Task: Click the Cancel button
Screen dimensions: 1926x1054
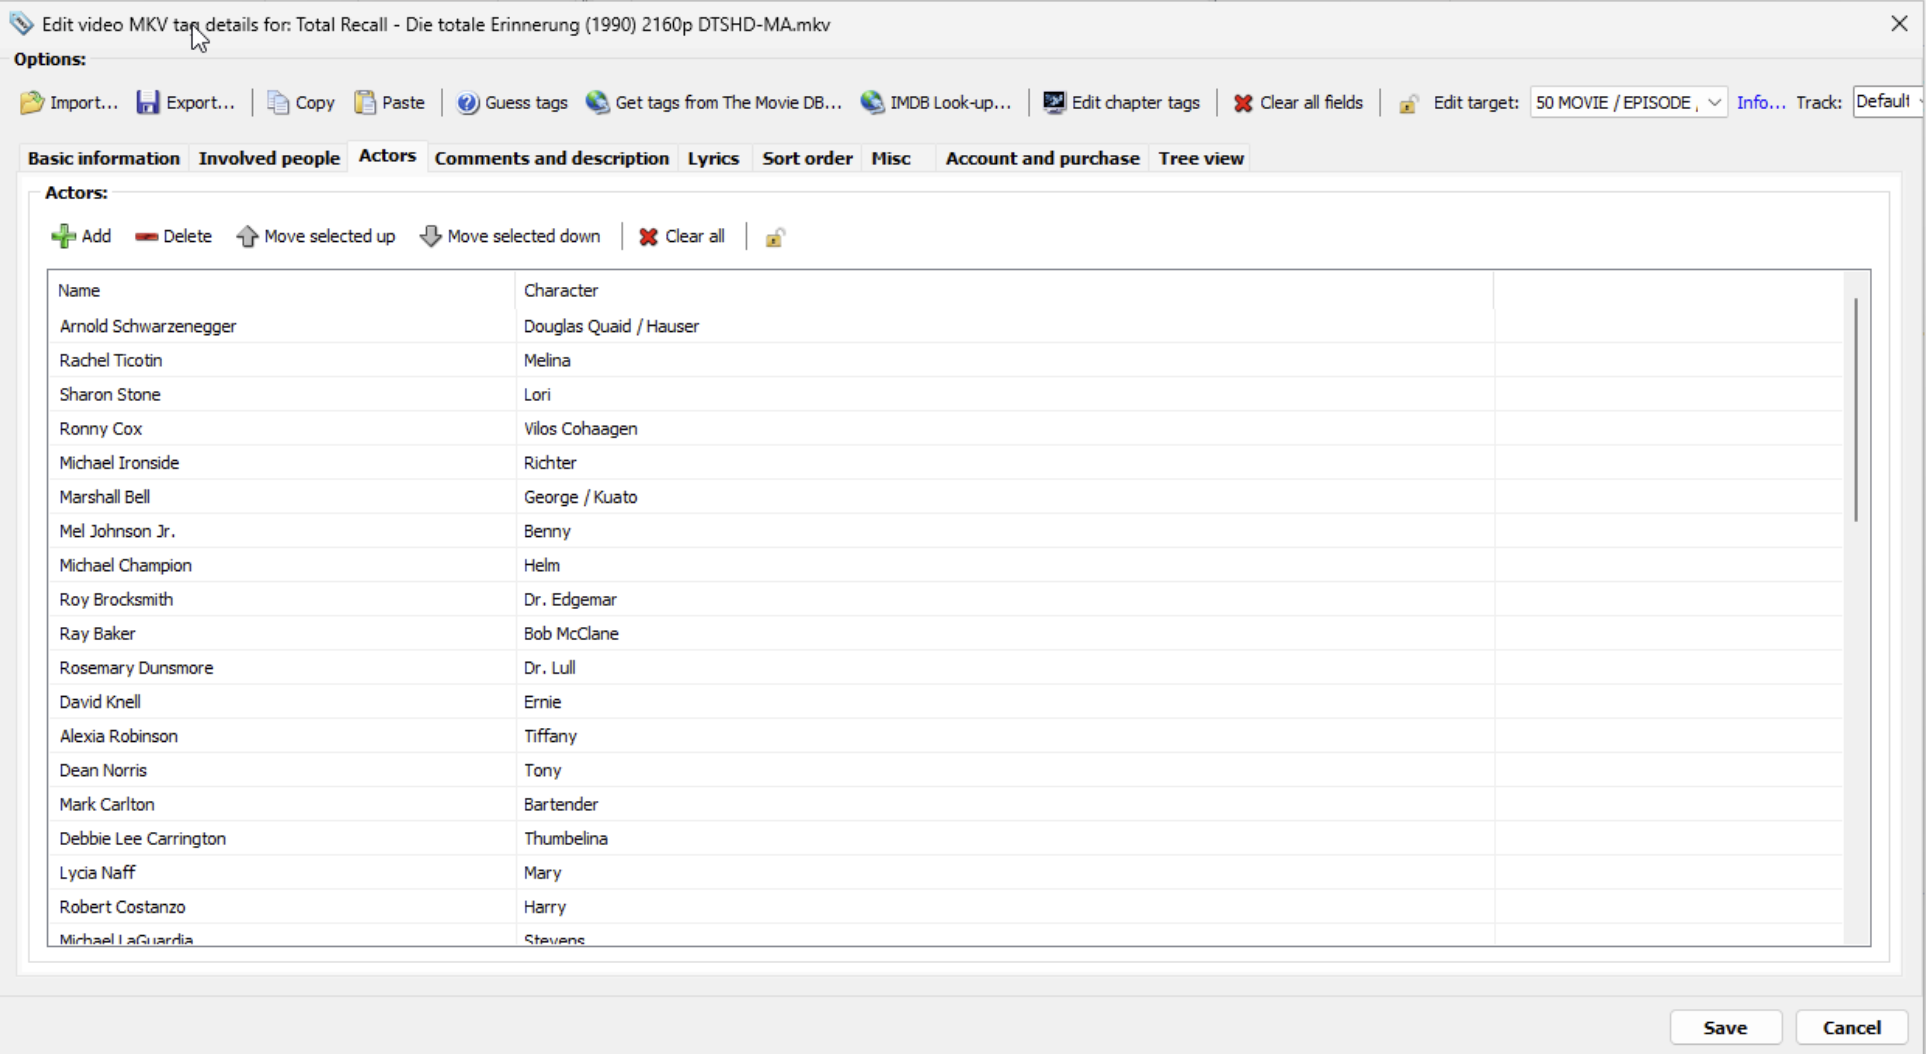Action: pos(1851,1027)
